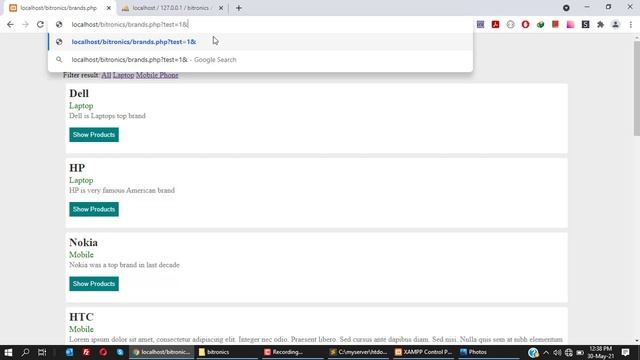Click the page vertical scrollbar thumb
The image size is (640, 360).
[x=637, y=88]
